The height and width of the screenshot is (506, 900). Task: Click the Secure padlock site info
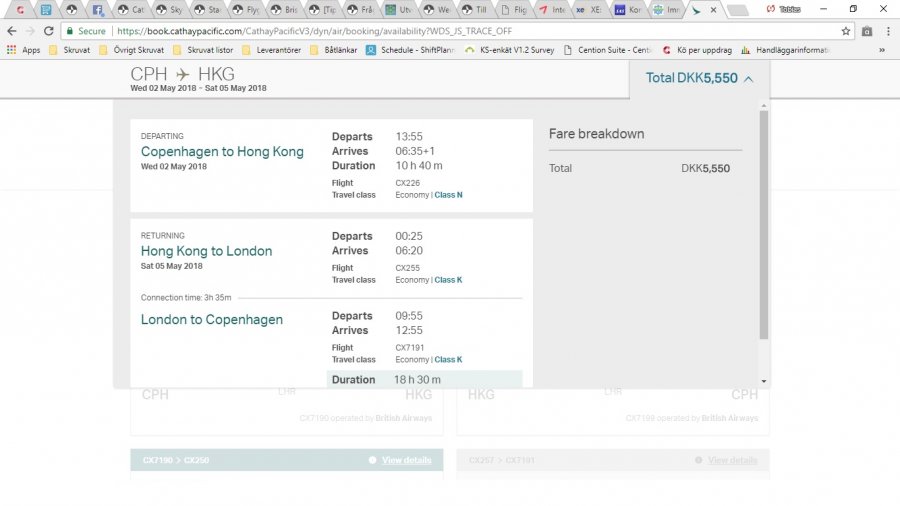pos(85,31)
